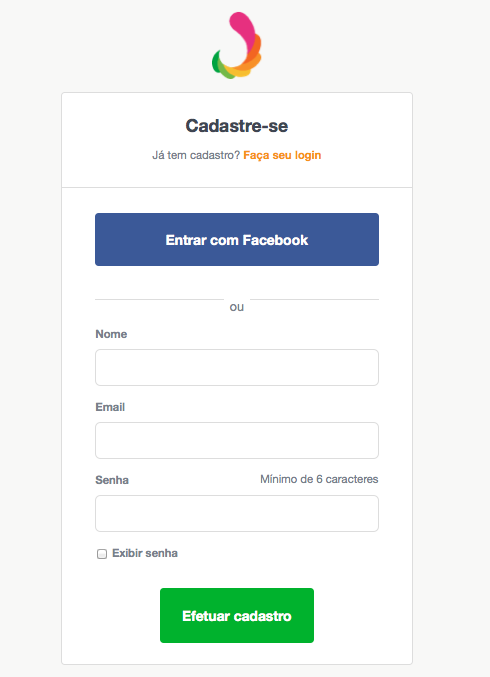
Task: Sign in with 'Entrar com Facebook' button
Action: [237, 240]
